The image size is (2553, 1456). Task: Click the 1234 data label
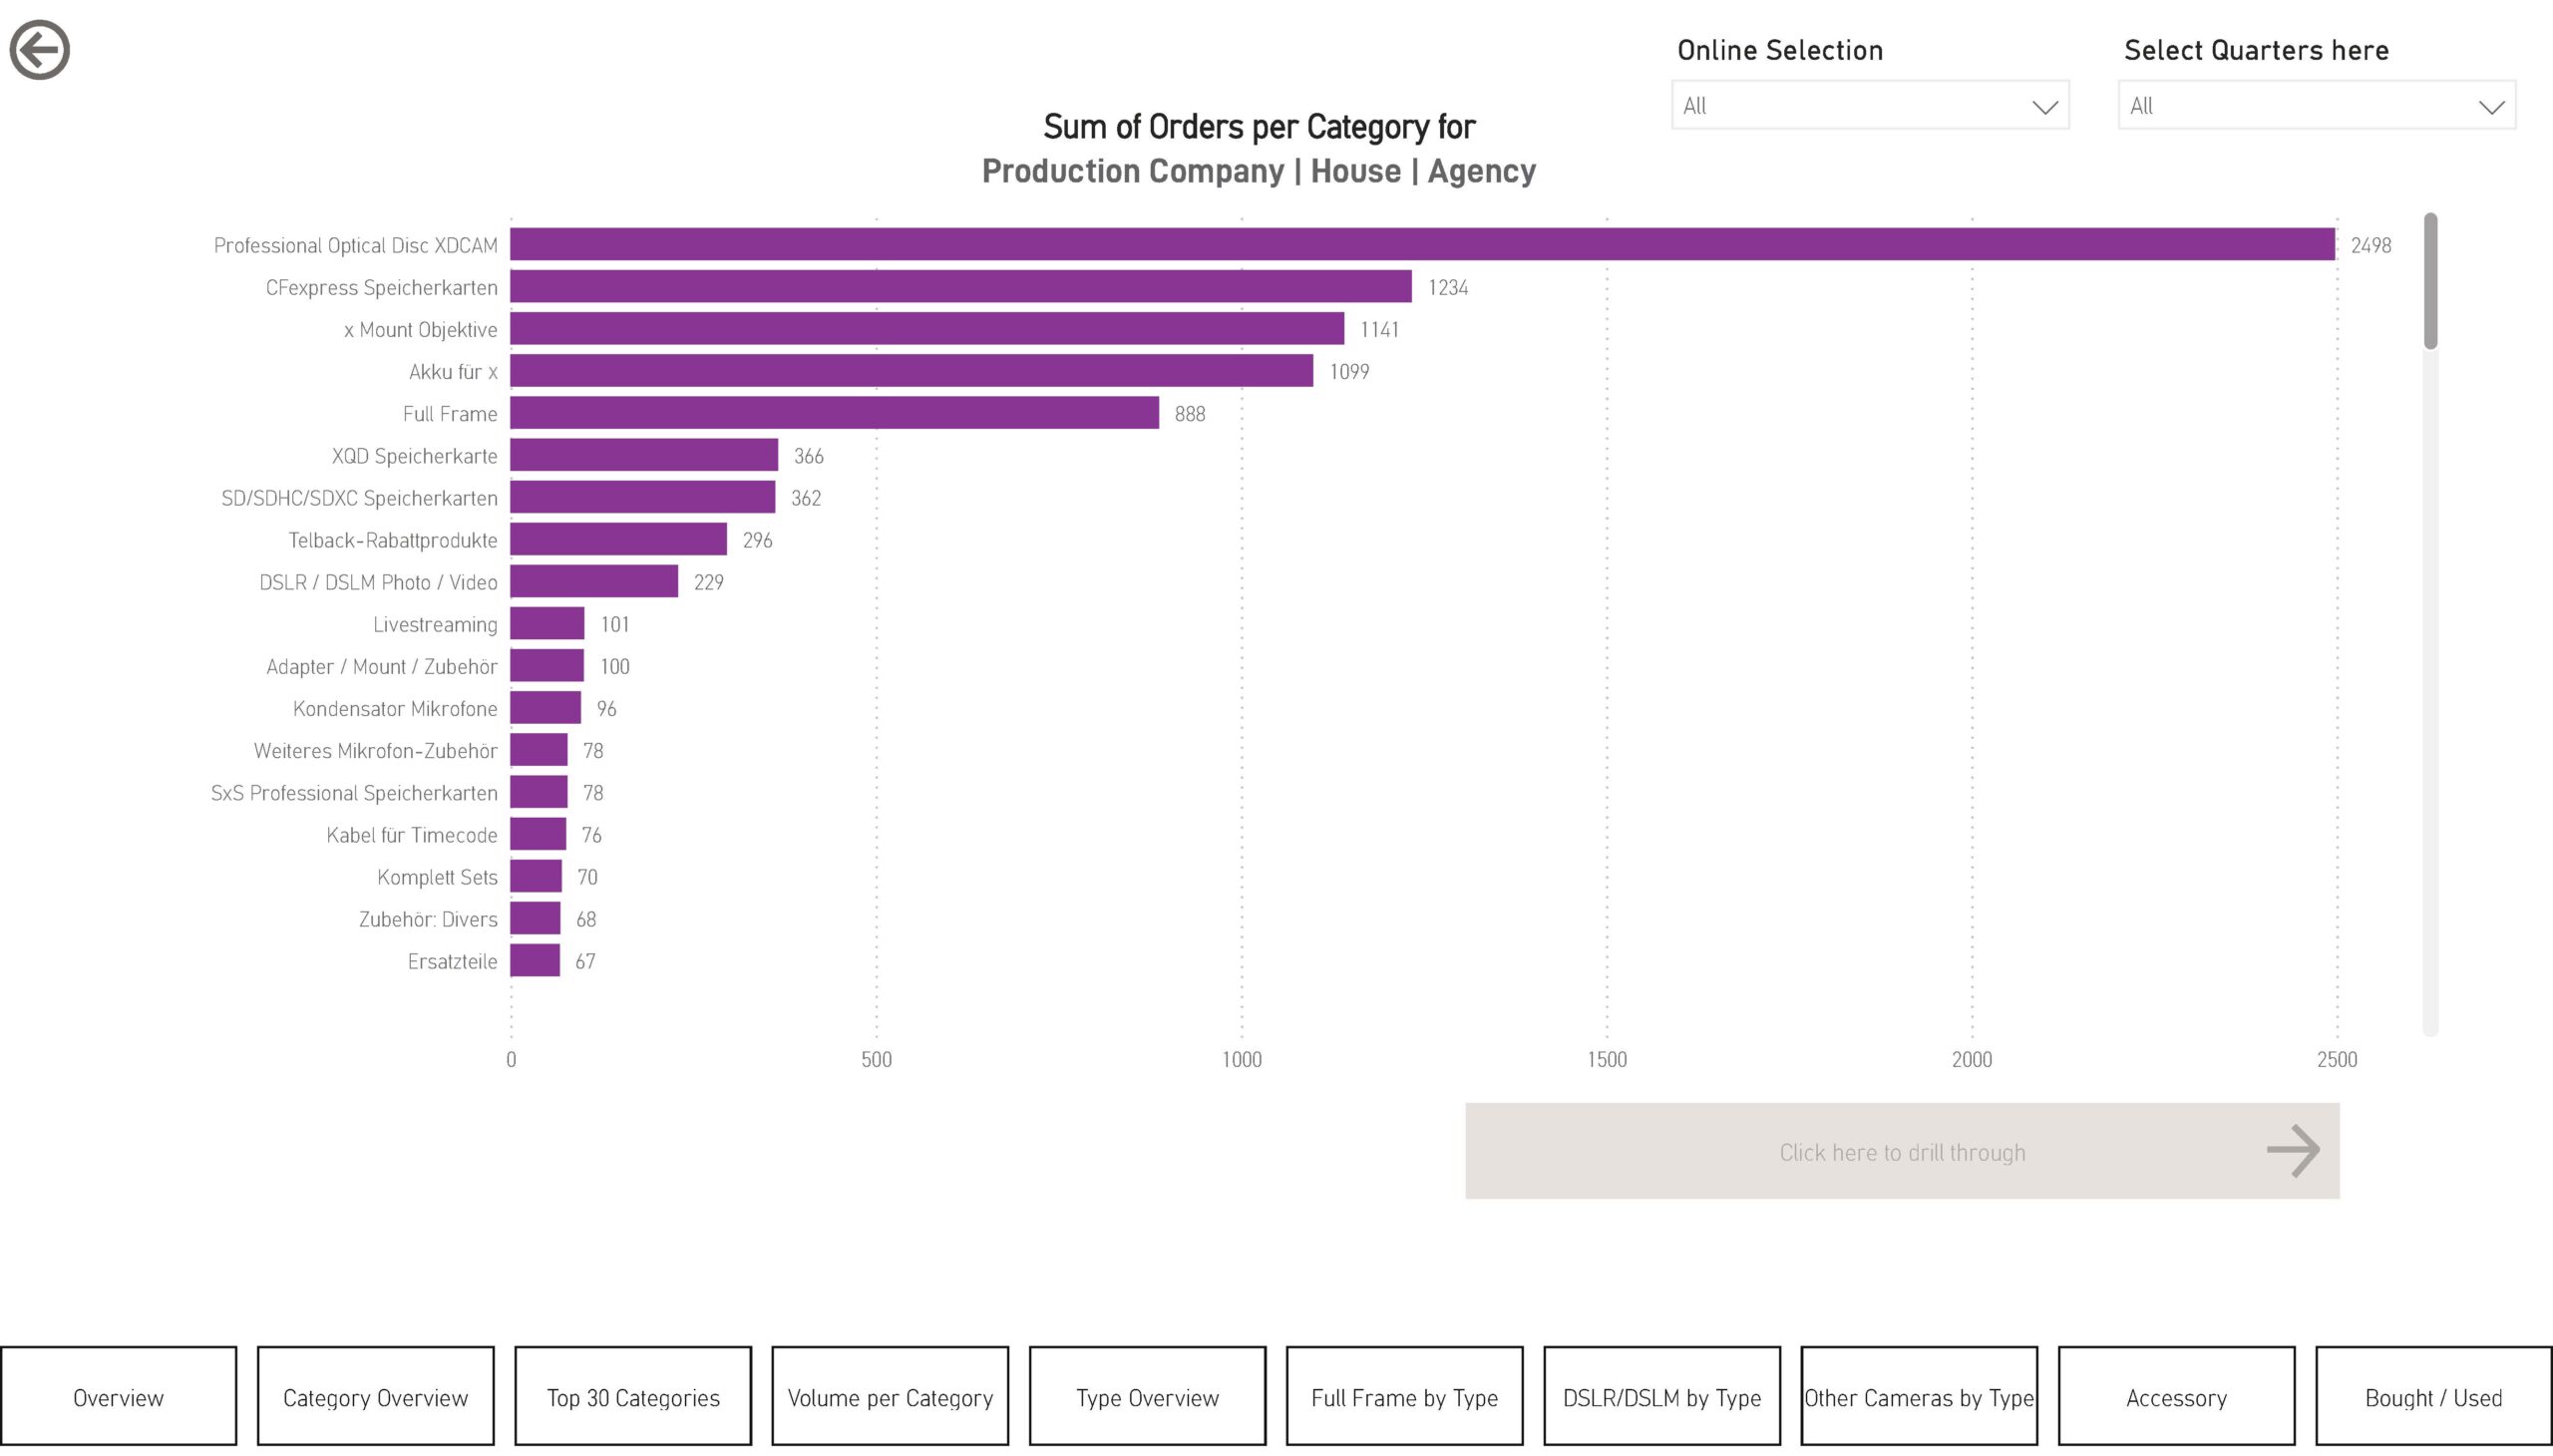pos(1447,287)
